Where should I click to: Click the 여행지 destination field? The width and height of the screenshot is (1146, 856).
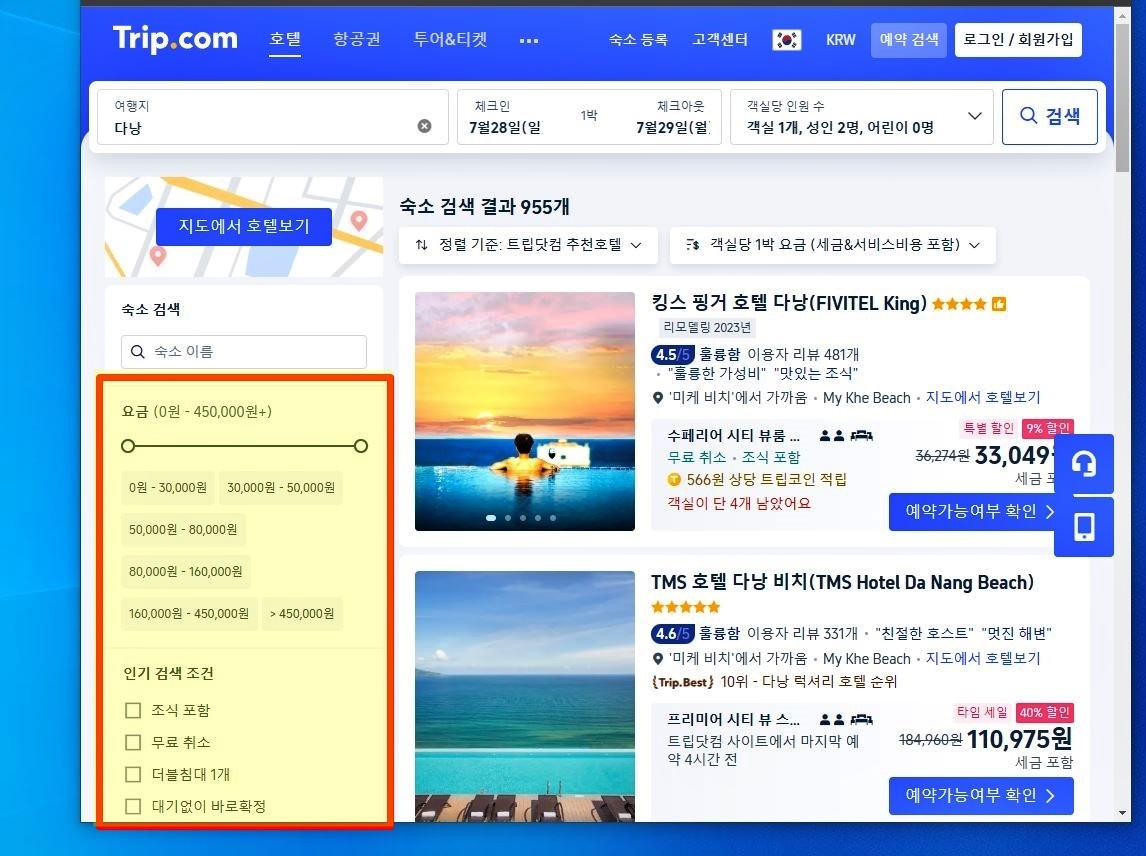point(273,117)
